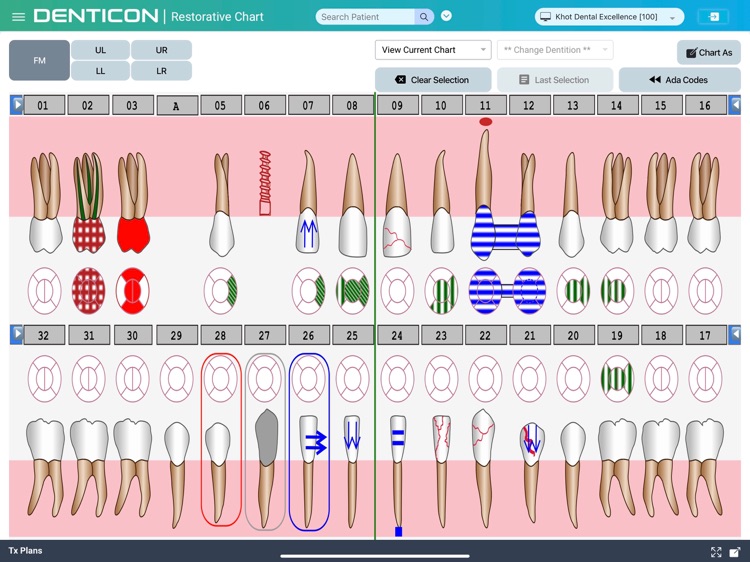Click the red crown on tooth 03

point(133,234)
